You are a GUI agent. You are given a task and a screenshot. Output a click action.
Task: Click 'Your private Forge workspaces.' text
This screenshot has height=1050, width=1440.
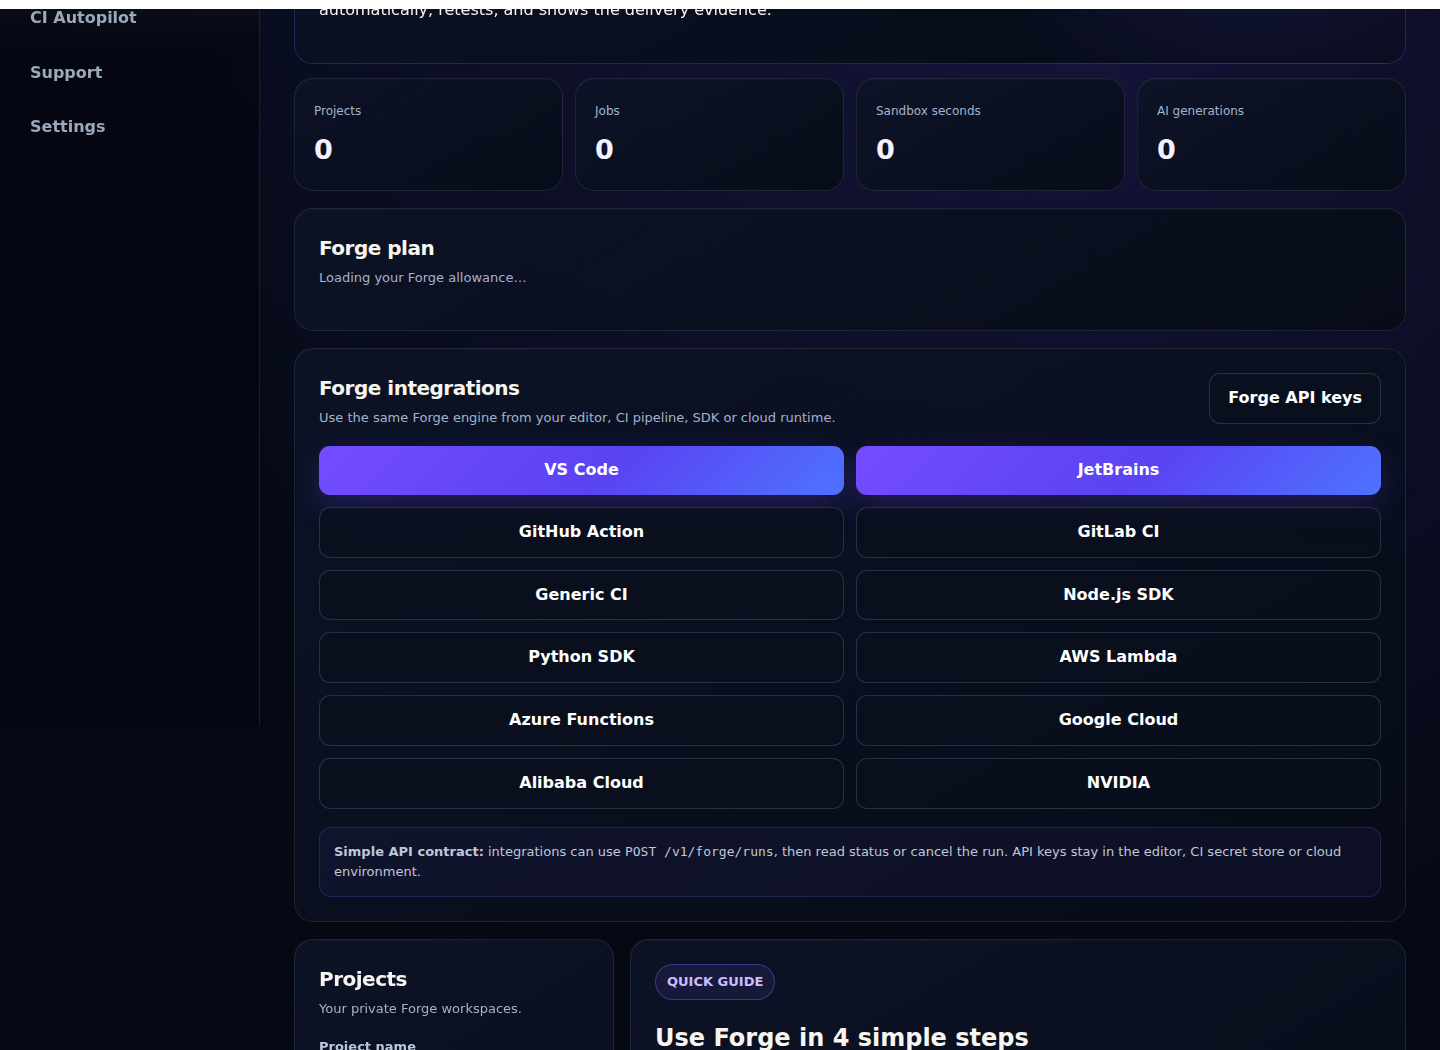[420, 1009]
